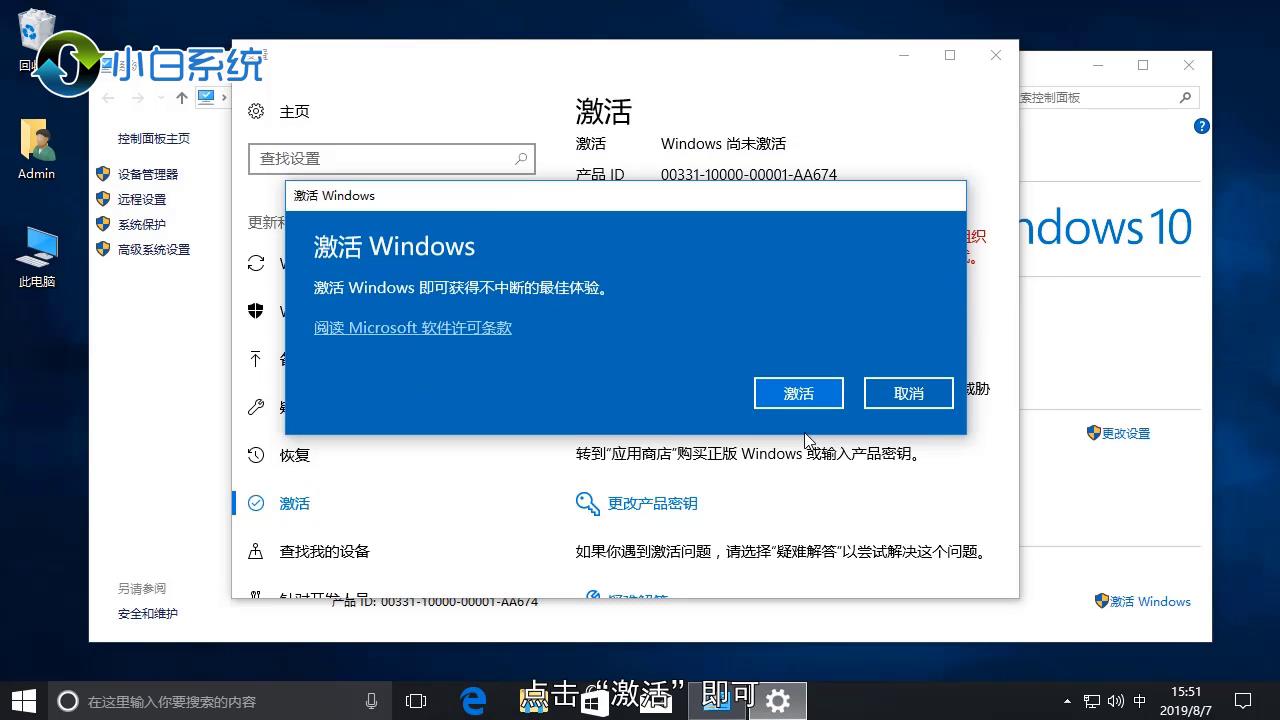Click the Settings gear on the taskbar
The height and width of the screenshot is (720, 1280).
778,701
